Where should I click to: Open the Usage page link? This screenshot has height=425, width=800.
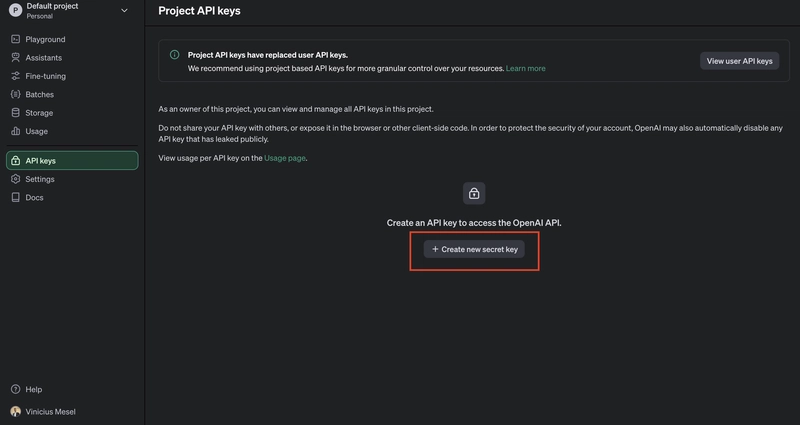pos(285,158)
